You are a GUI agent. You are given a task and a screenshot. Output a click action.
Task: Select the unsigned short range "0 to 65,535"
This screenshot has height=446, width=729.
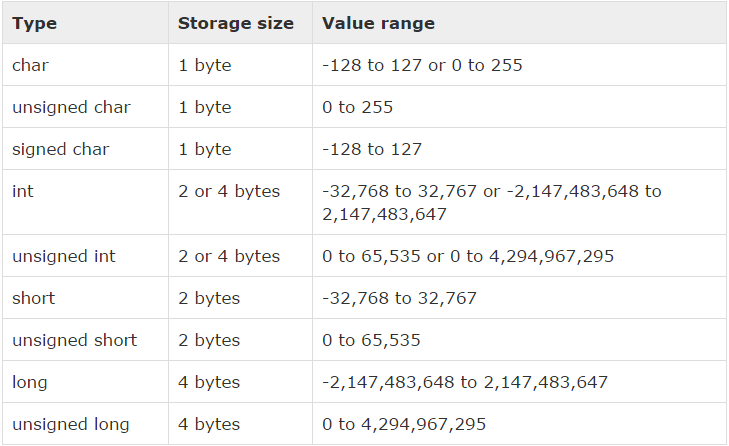click(x=371, y=340)
